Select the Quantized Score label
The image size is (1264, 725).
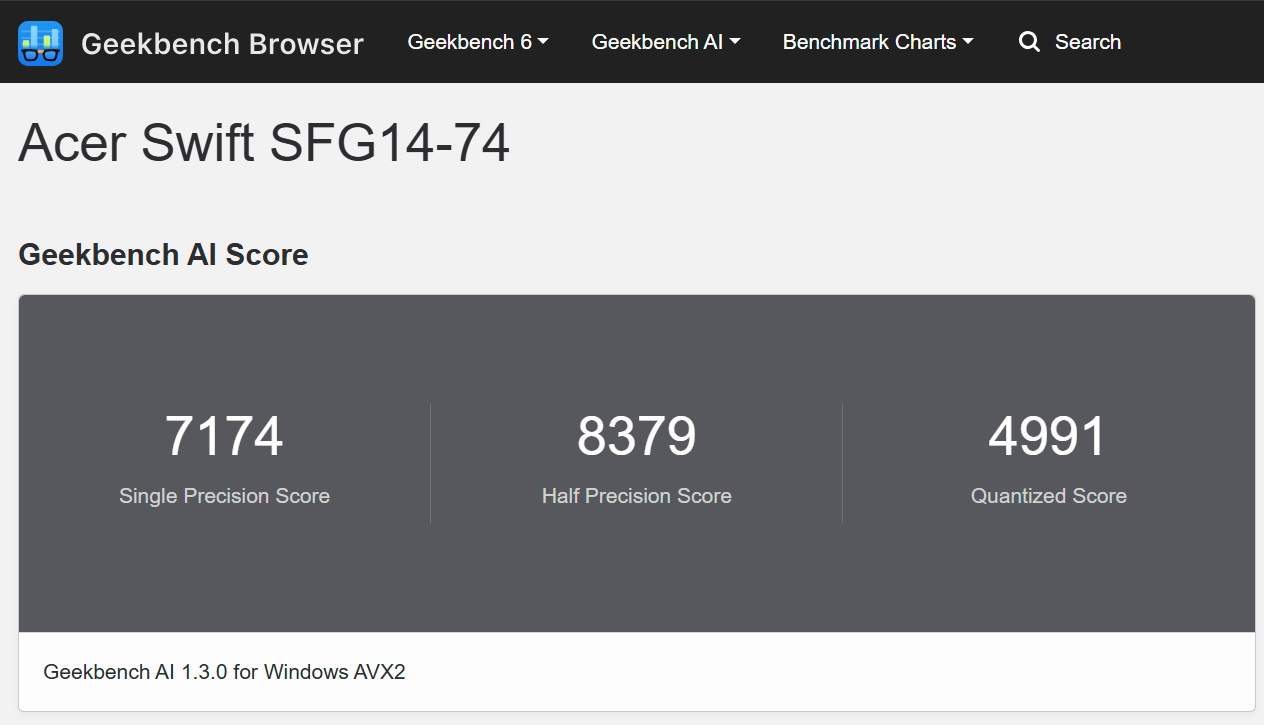[1049, 496]
